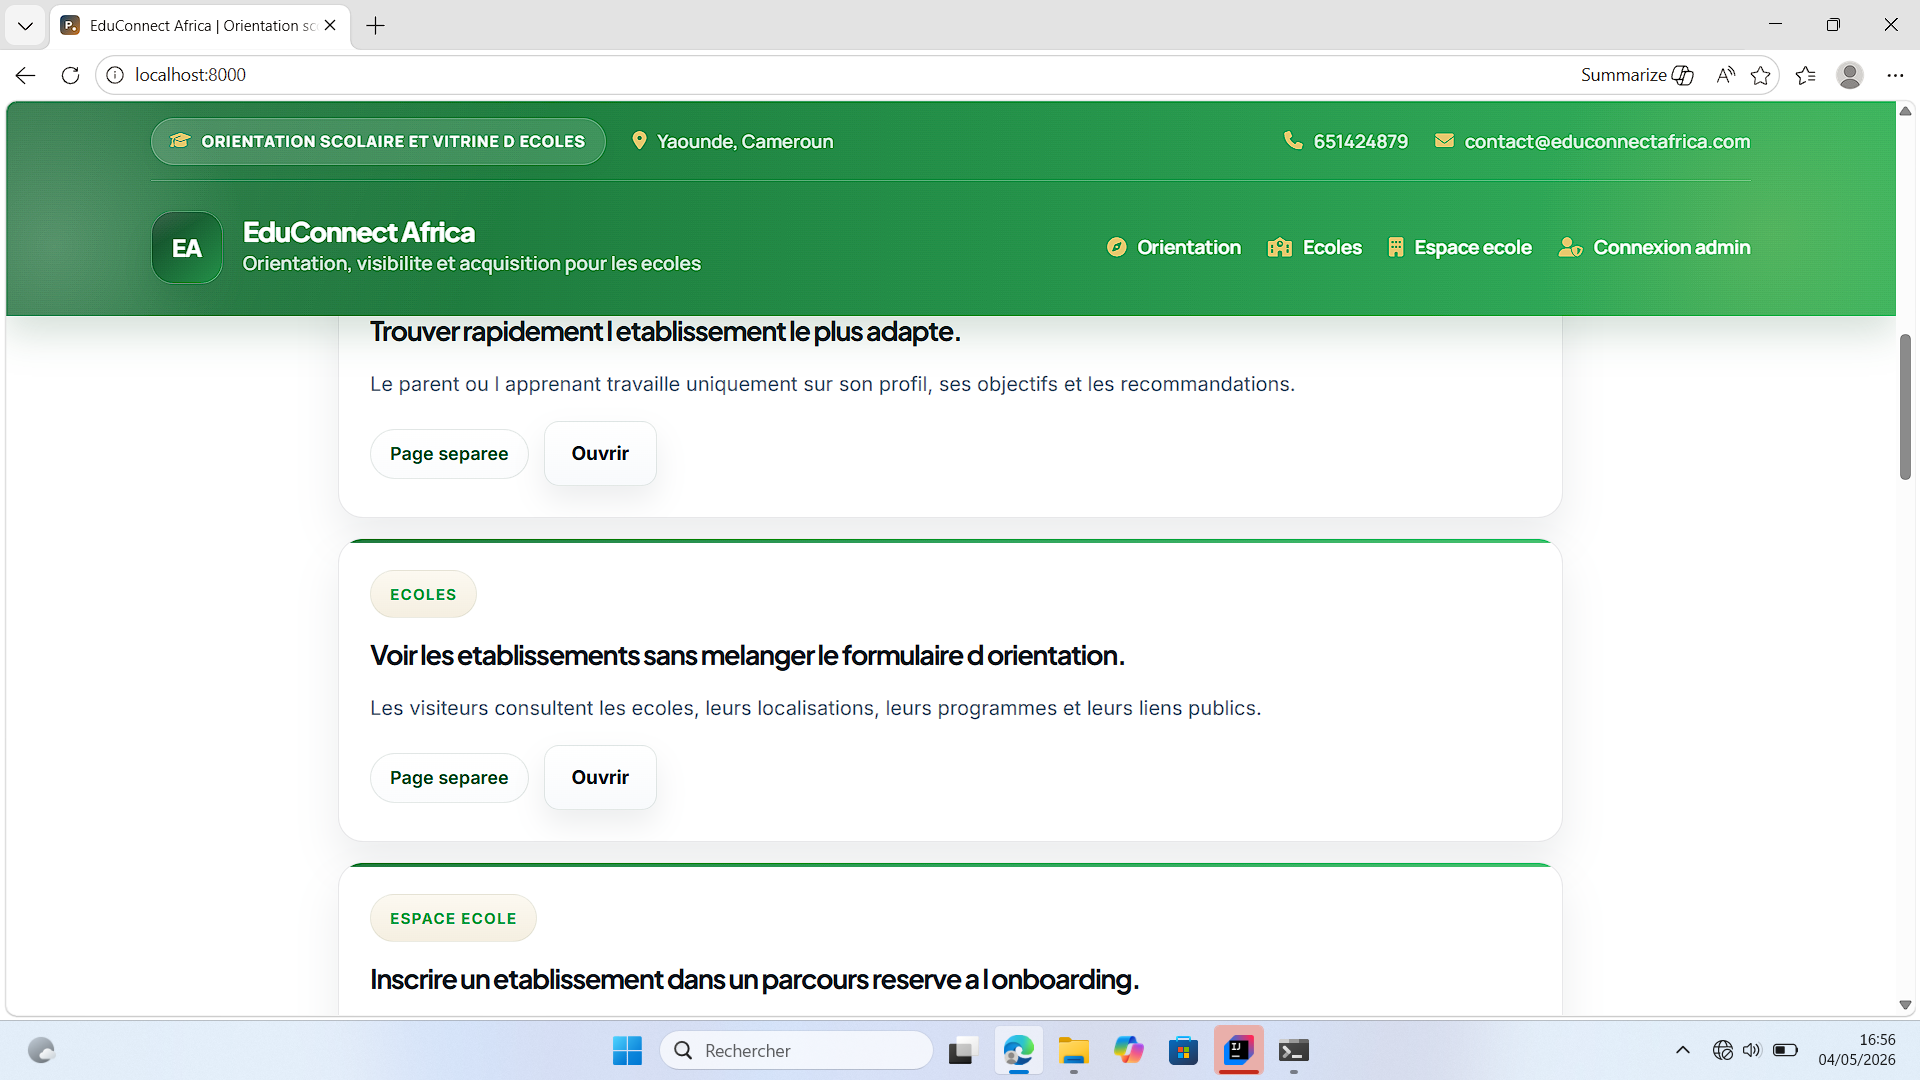Click Ouvrir in the Ecoles card

coord(600,777)
